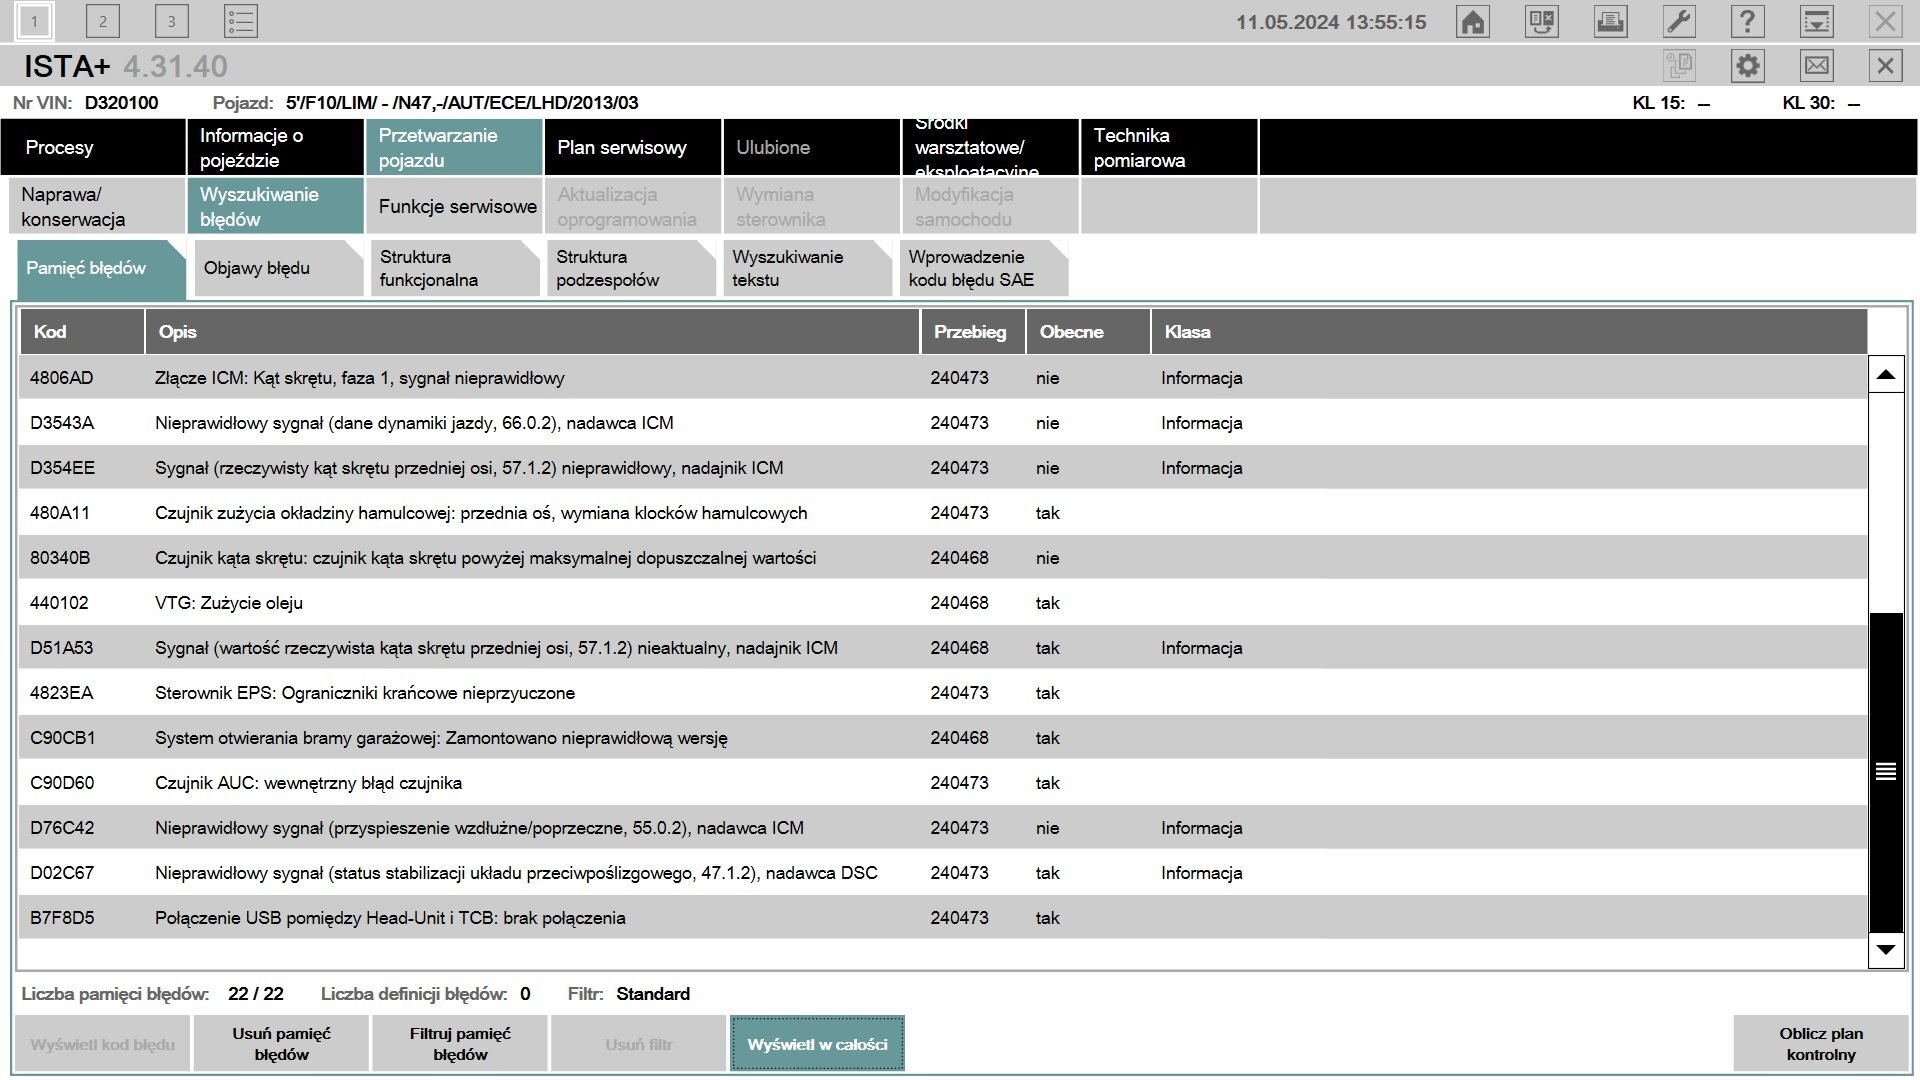The width and height of the screenshot is (1920, 1080).
Task: Open Plan serwisowy menu
Action: [x=633, y=147]
